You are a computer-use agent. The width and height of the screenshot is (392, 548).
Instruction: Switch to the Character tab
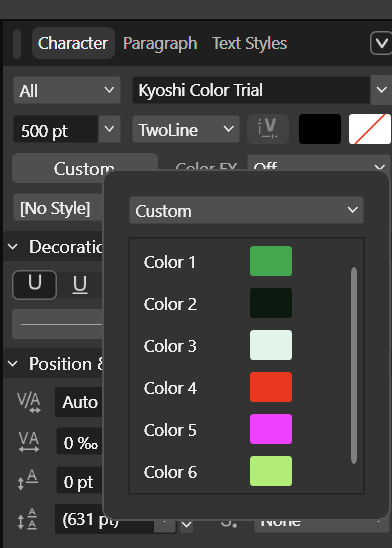point(73,43)
